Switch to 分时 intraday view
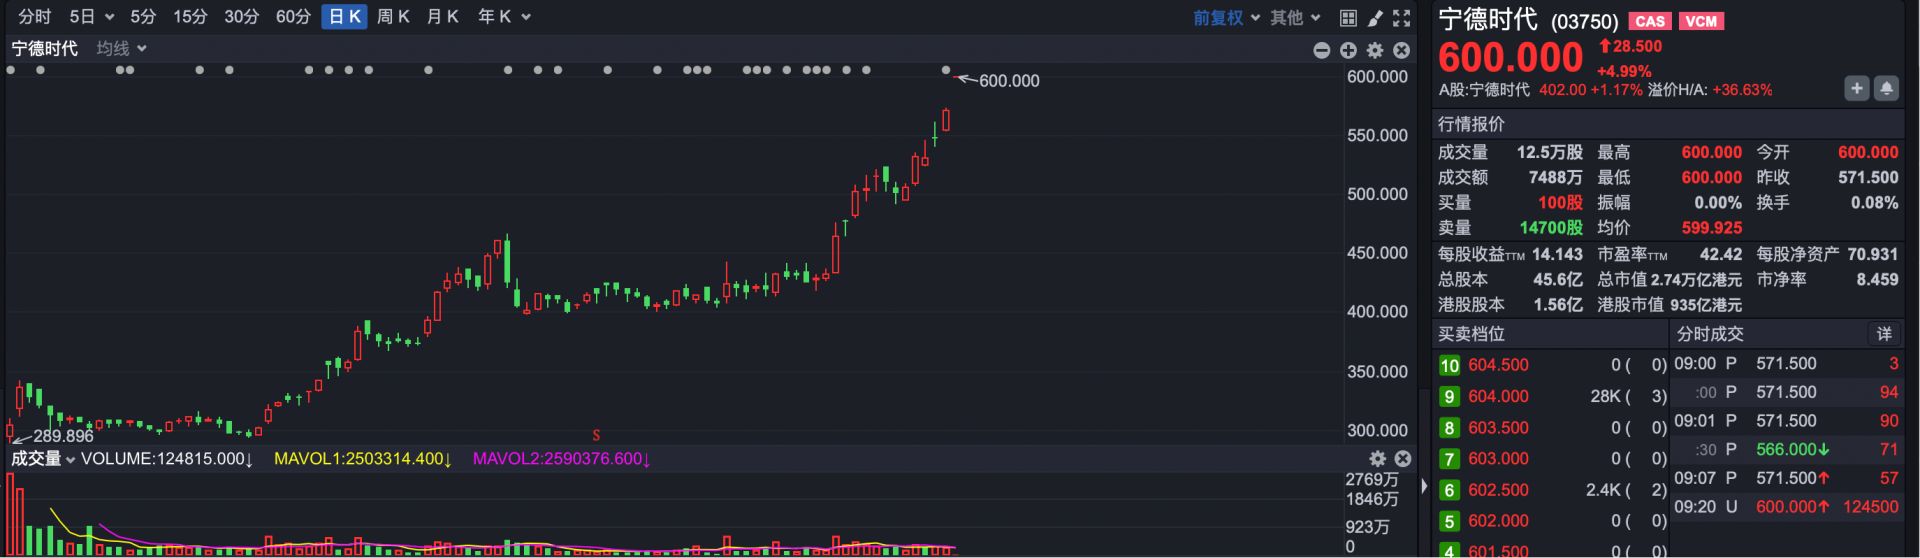The width and height of the screenshot is (1920, 558). click(35, 17)
